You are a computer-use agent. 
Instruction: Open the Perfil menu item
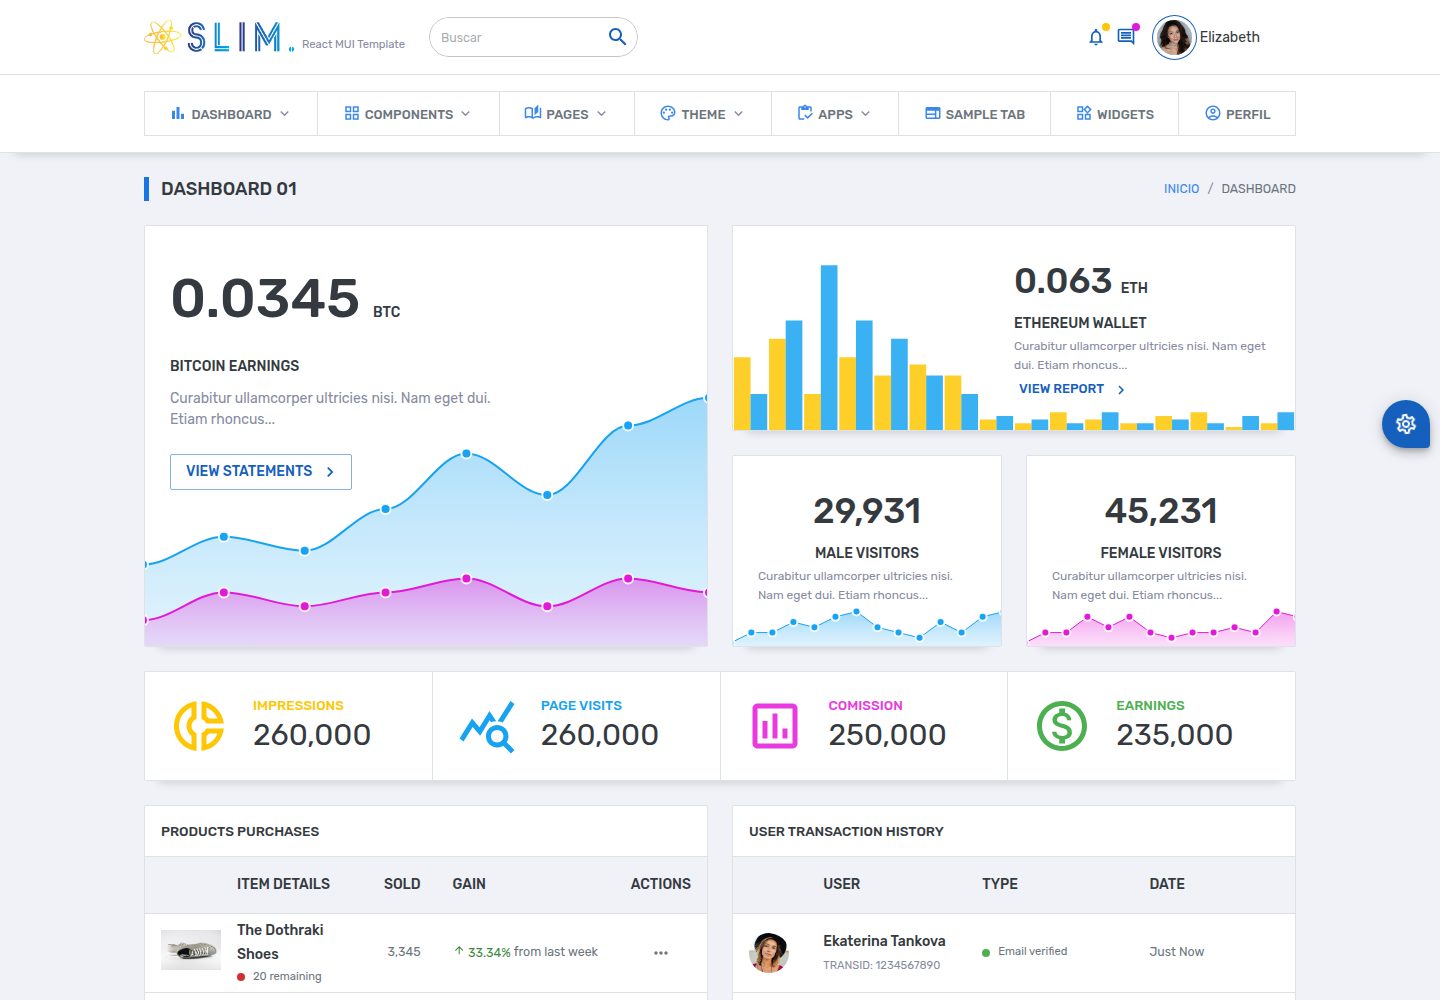tap(1237, 114)
